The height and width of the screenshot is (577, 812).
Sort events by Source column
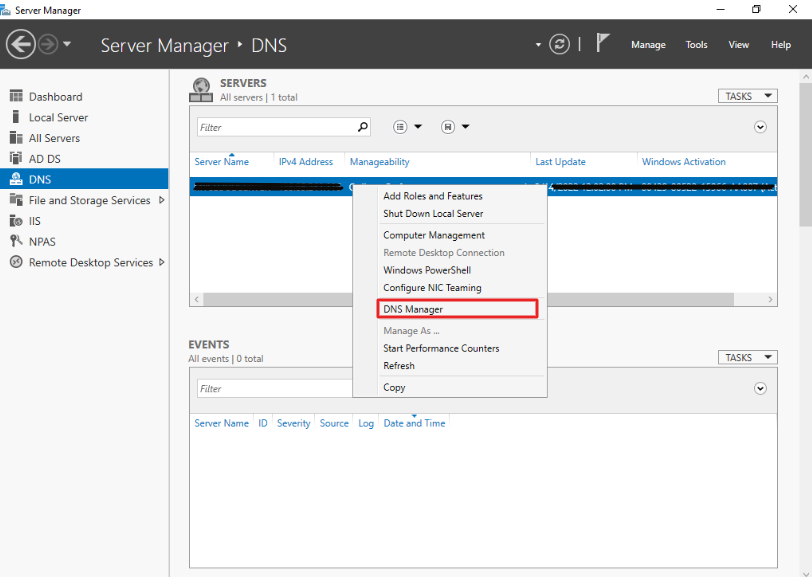pyautogui.click(x=334, y=423)
